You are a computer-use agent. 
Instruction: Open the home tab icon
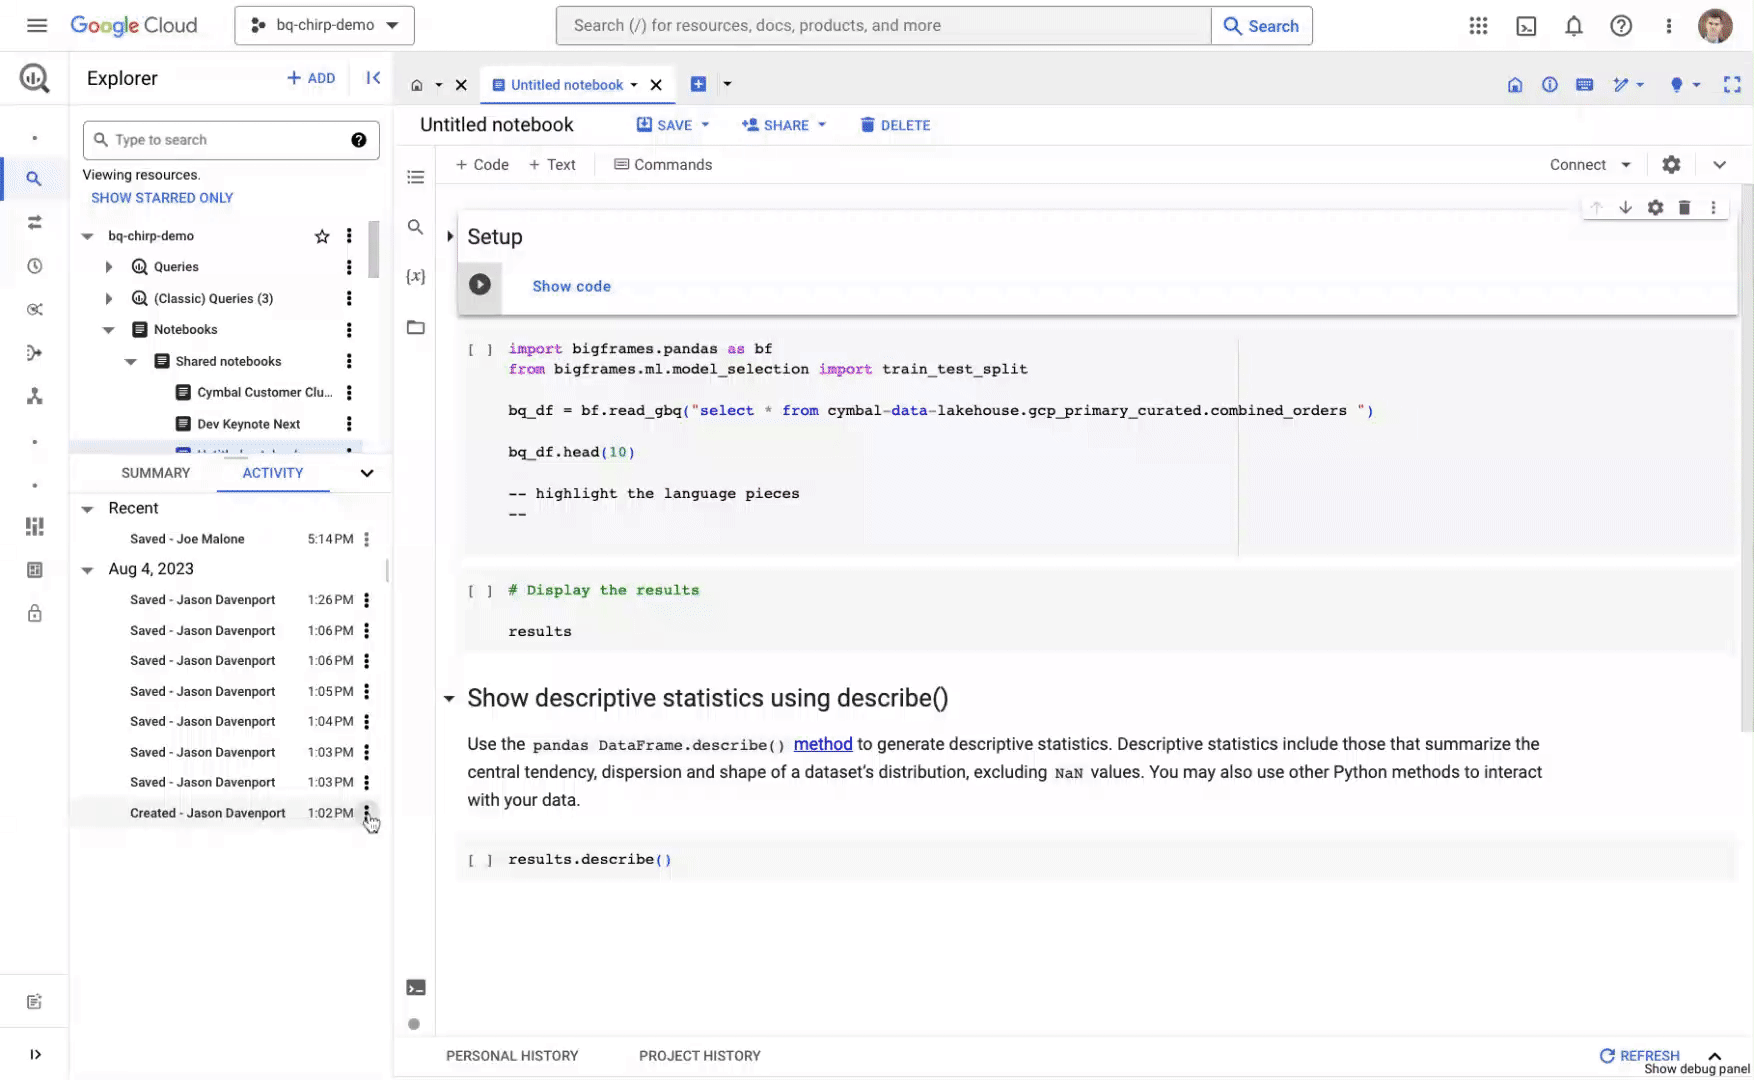point(416,85)
